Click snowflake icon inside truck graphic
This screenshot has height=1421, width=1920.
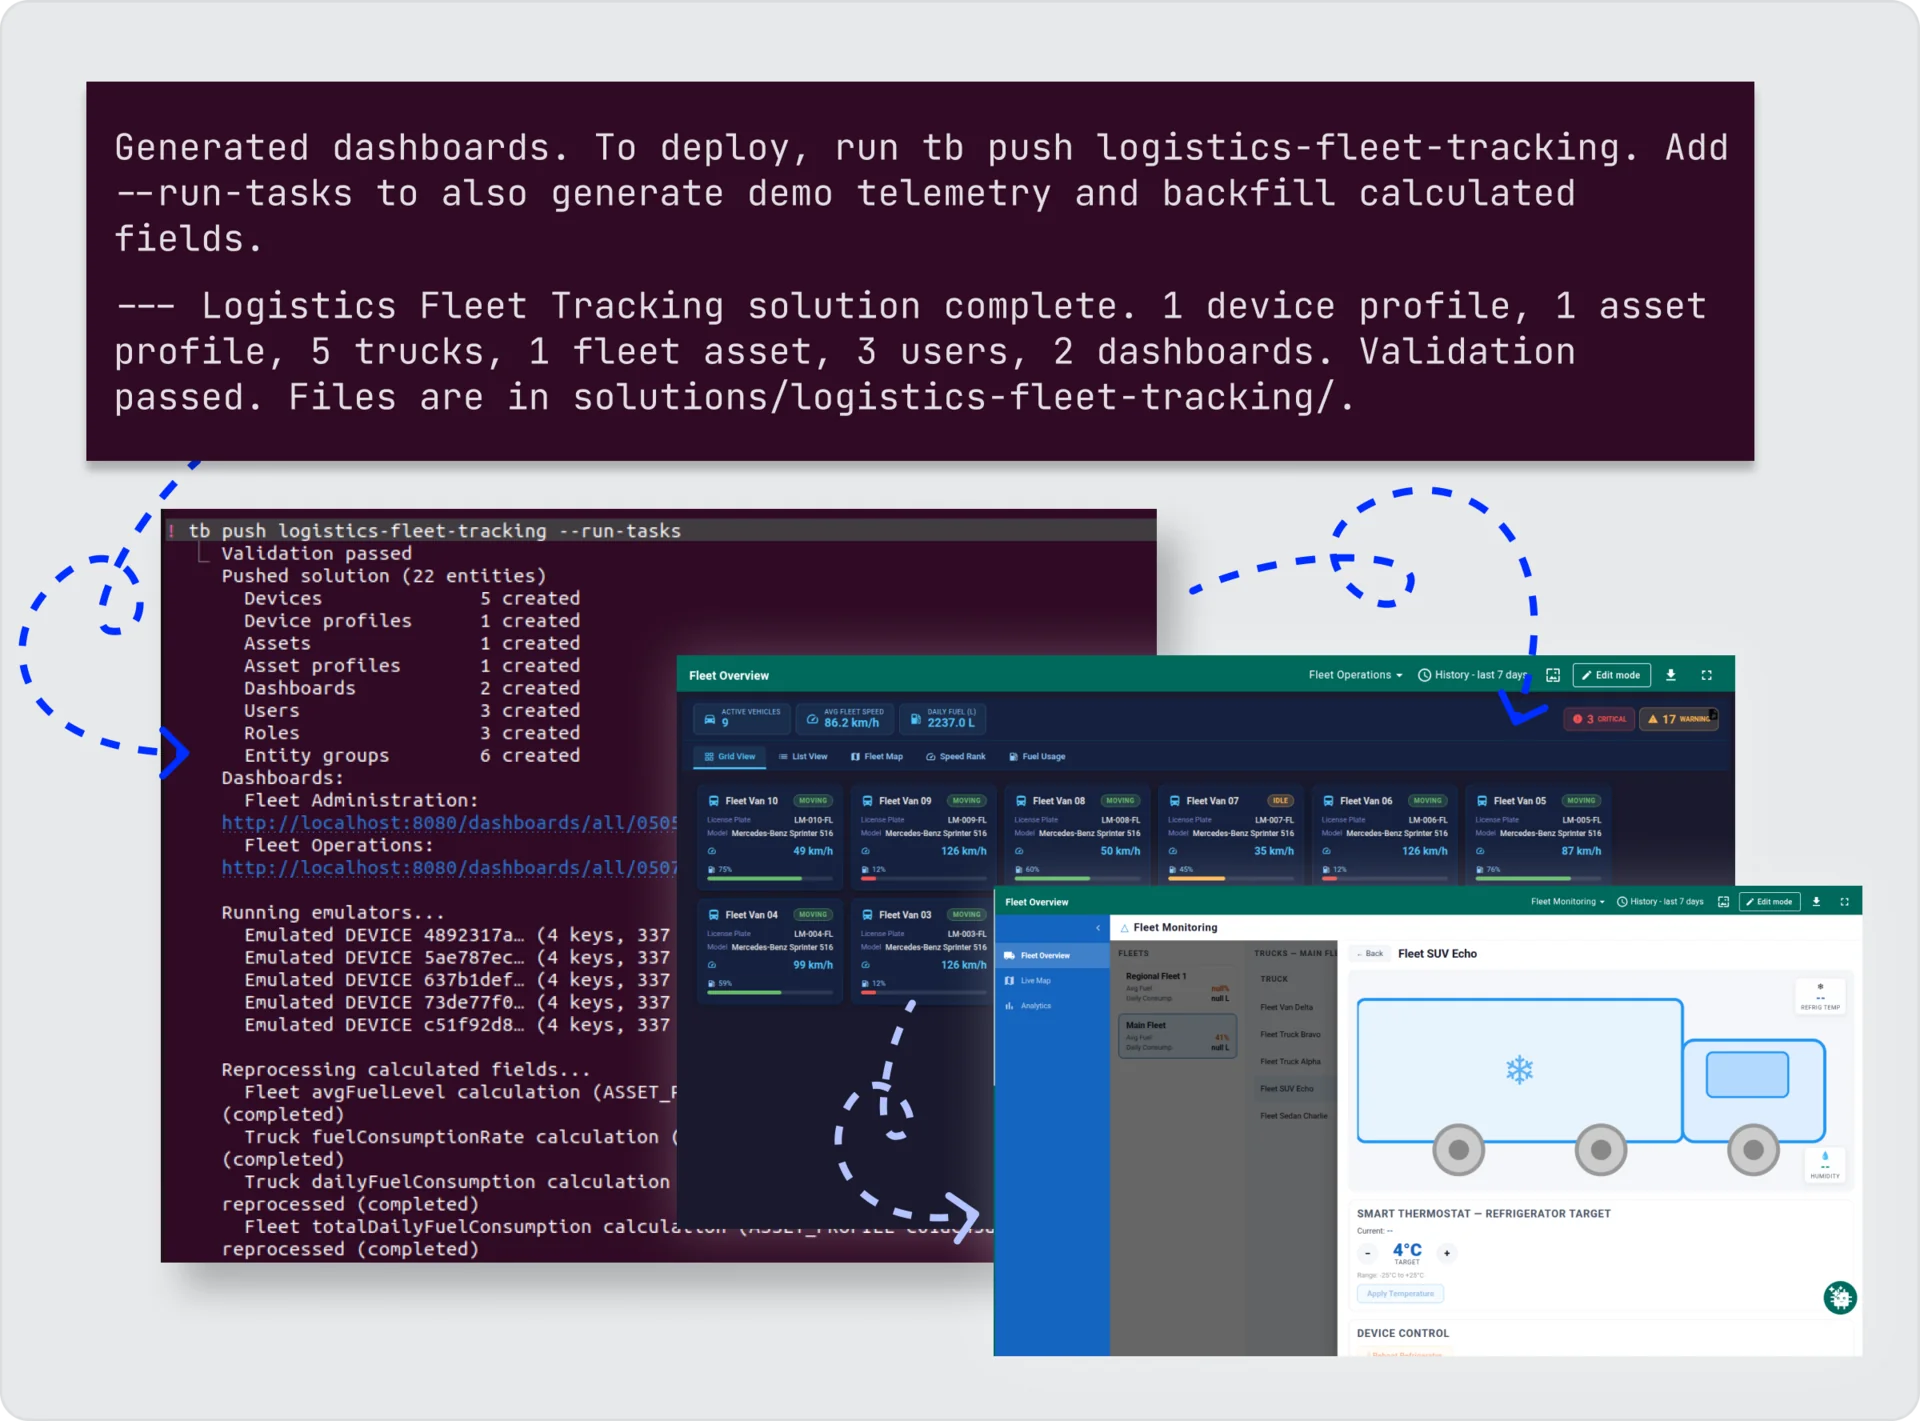[x=1519, y=1071]
